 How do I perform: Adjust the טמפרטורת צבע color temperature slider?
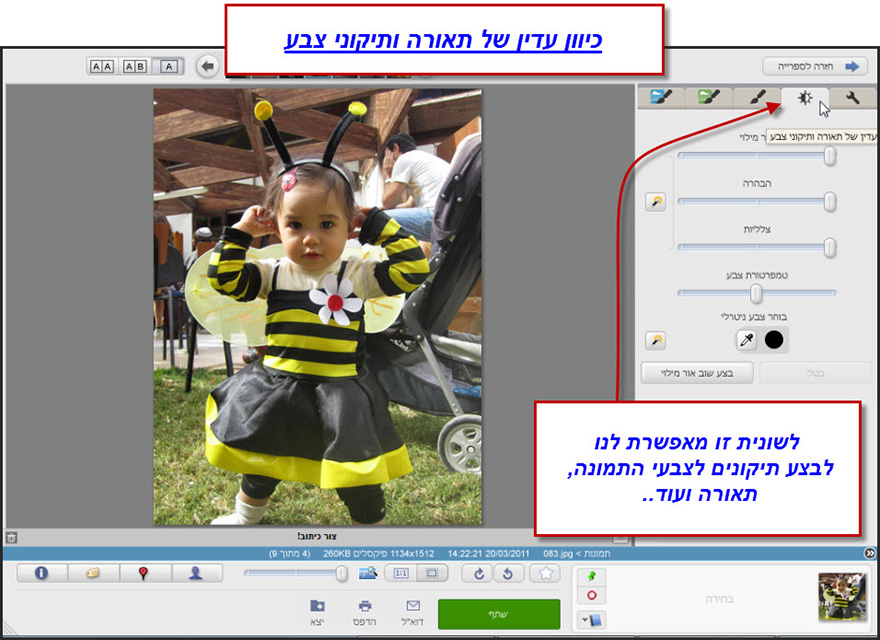tap(757, 293)
